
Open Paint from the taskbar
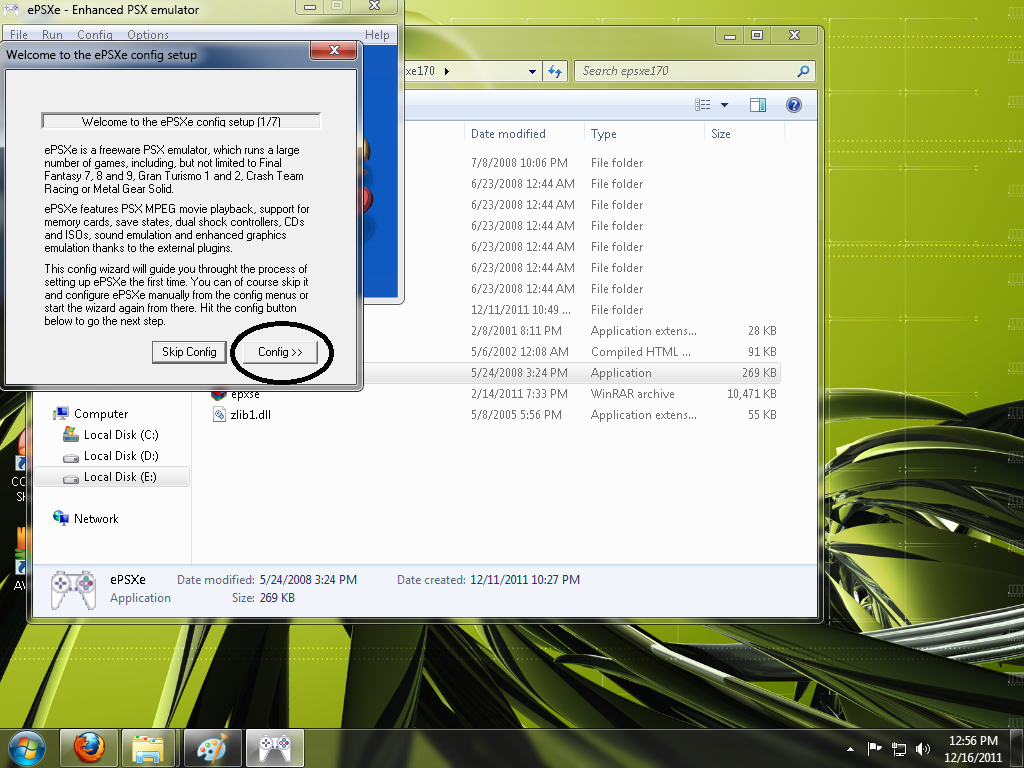pos(212,748)
